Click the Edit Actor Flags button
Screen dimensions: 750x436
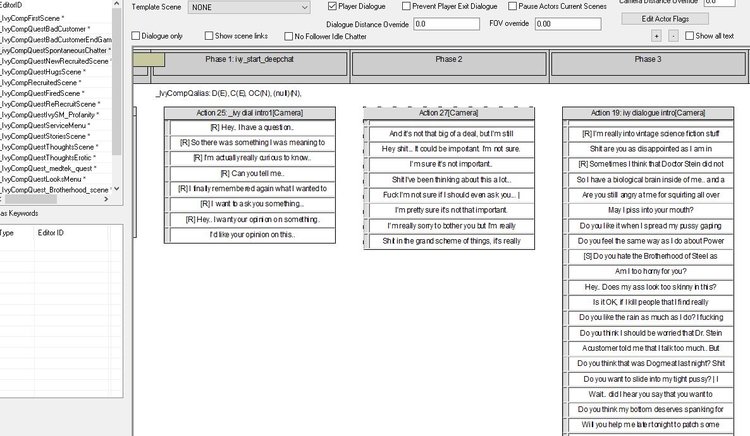[x=665, y=19]
